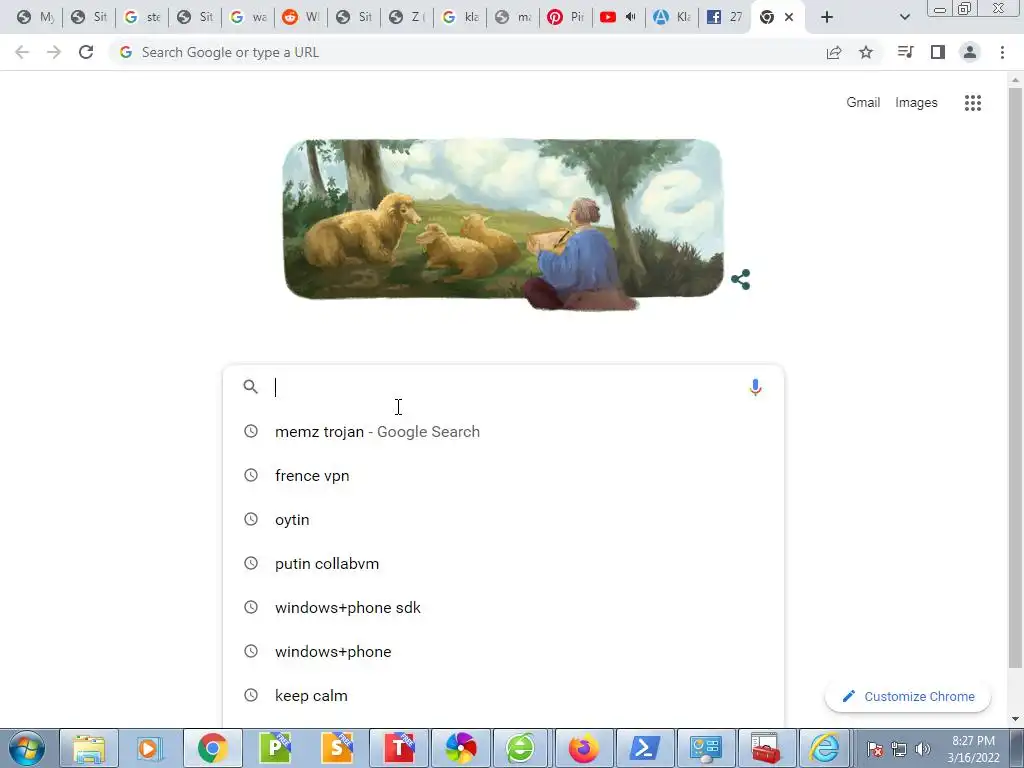Open red toolbox app in taskbar
Image resolution: width=1024 pixels, height=768 pixels.
click(x=765, y=748)
